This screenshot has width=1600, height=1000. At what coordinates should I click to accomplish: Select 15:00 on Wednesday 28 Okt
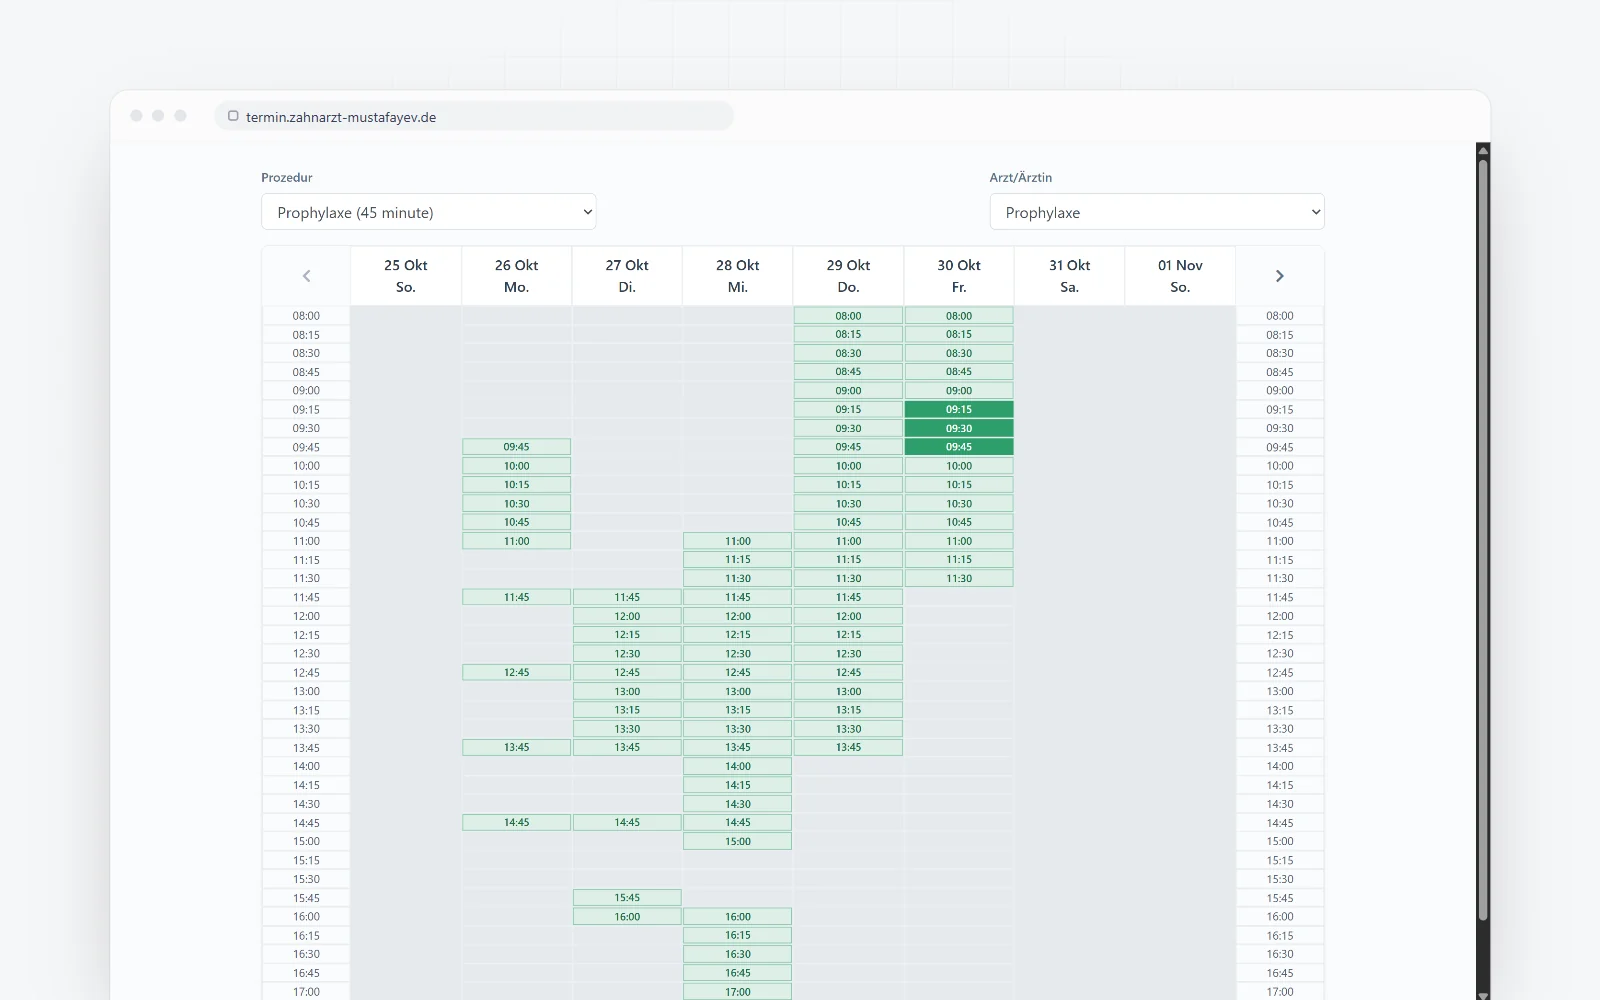pos(738,841)
